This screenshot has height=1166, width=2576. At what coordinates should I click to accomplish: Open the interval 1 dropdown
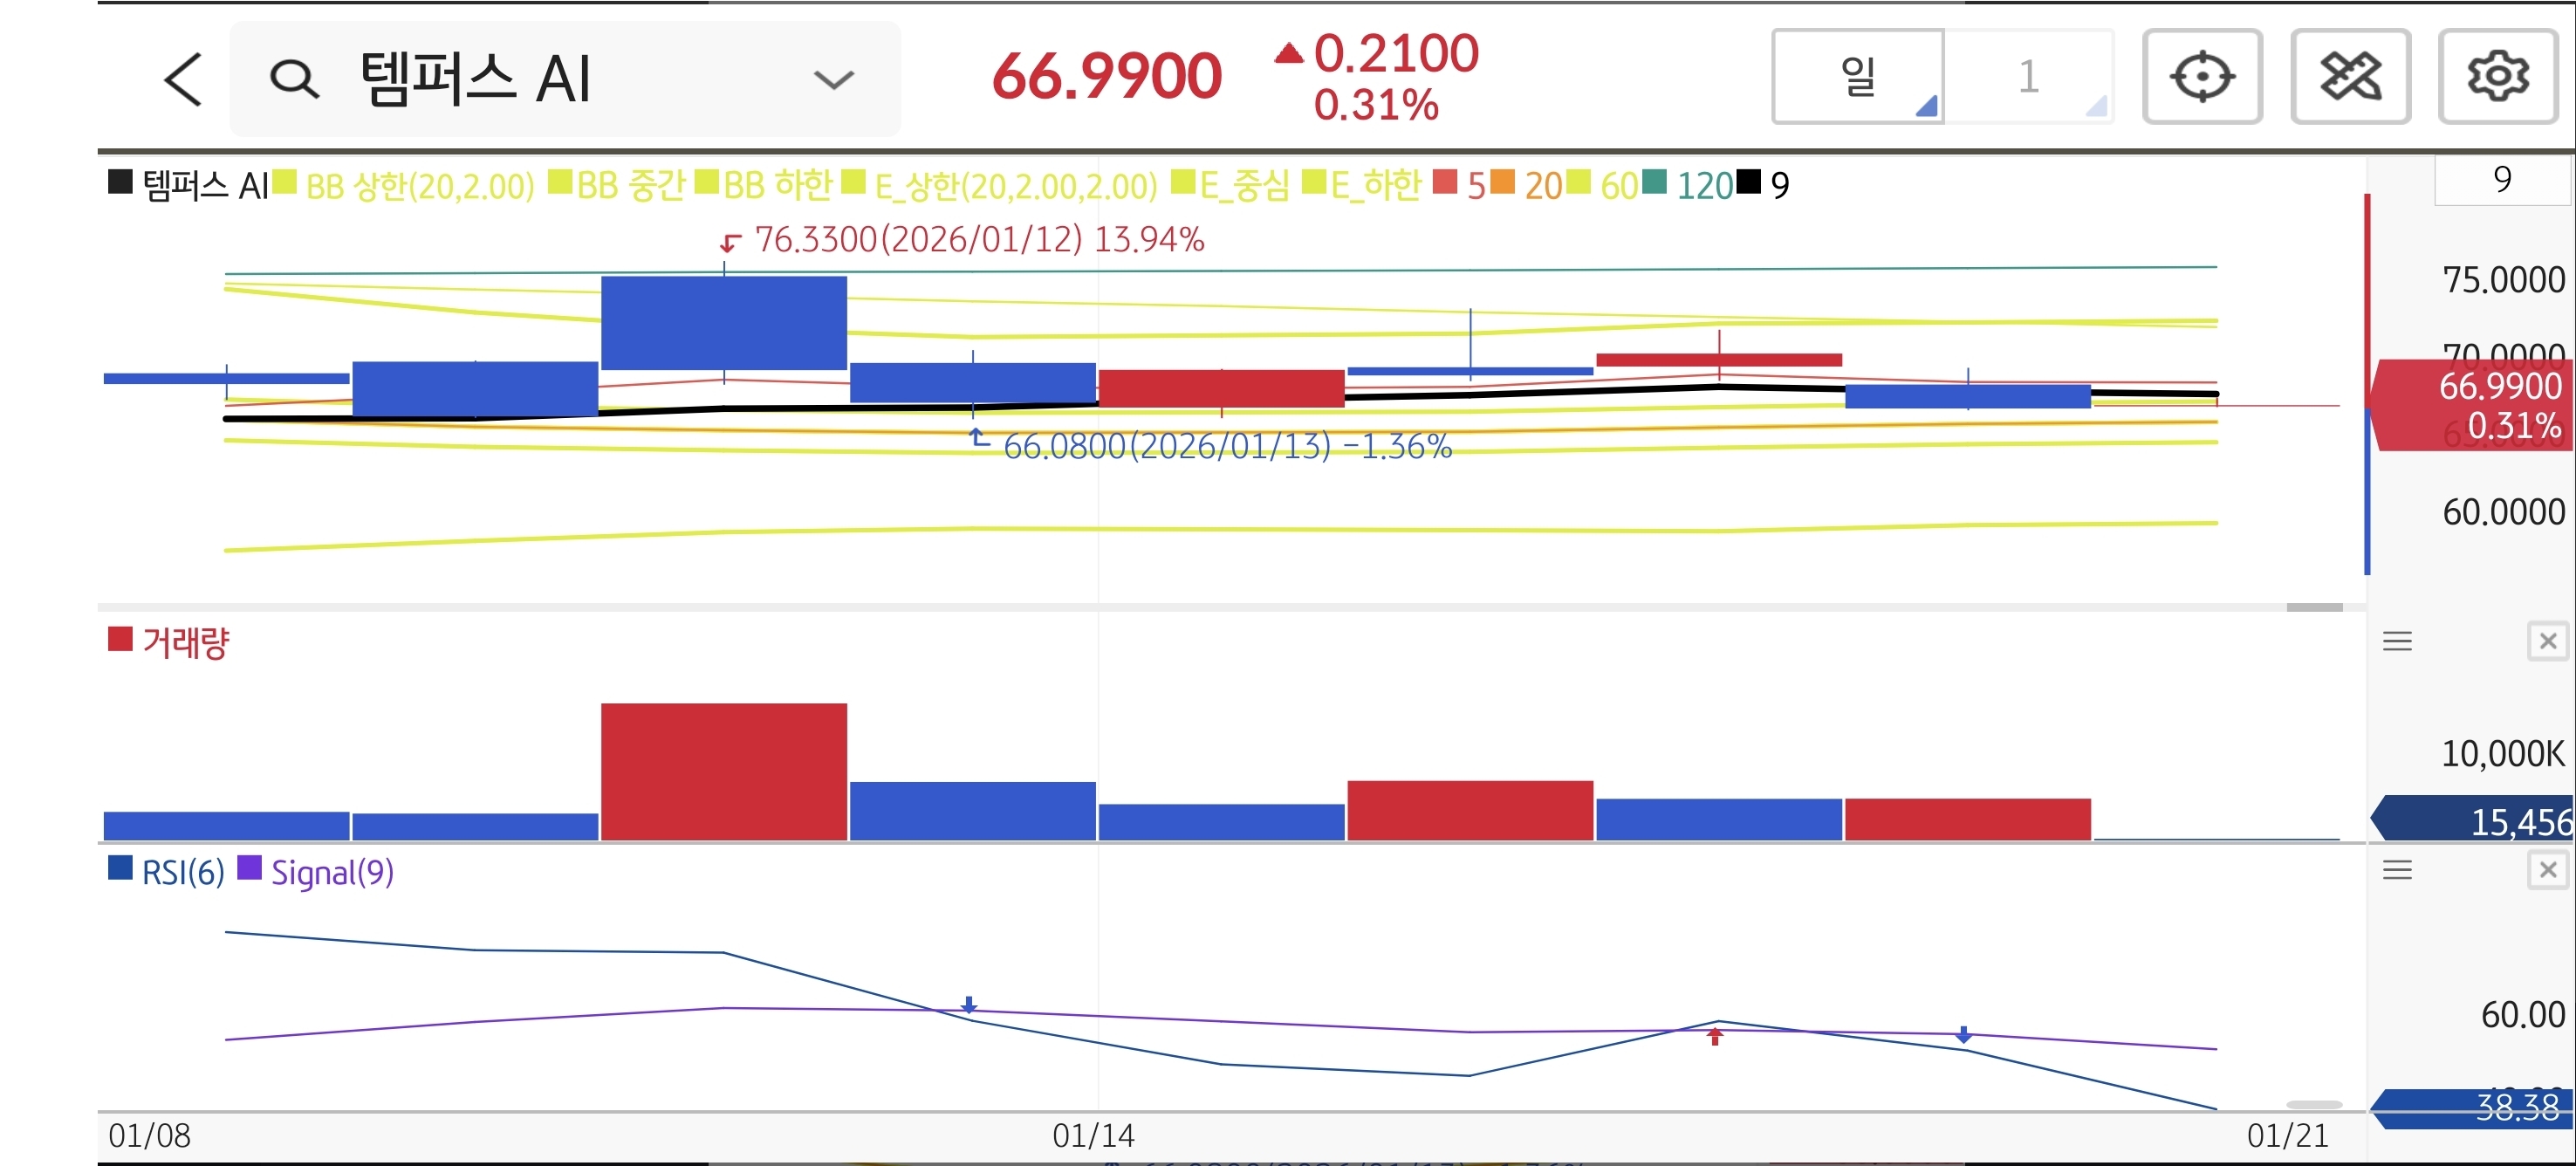pos(2028,77)
